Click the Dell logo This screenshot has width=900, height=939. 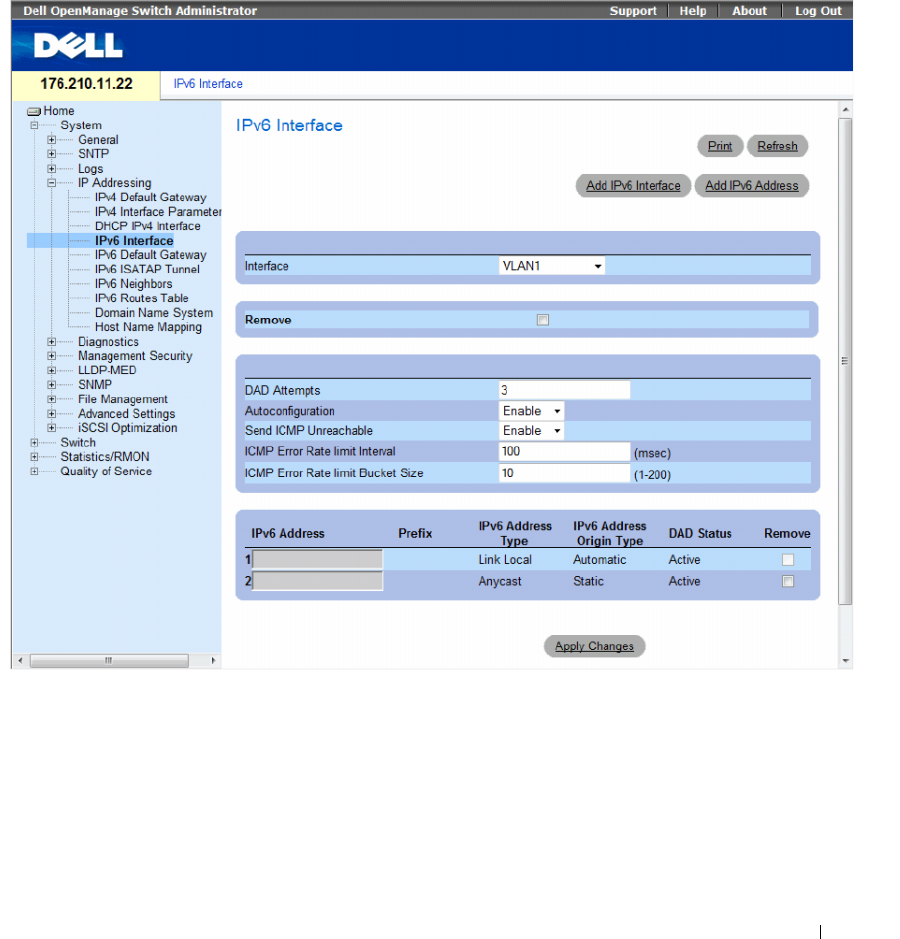click(78, 46)
